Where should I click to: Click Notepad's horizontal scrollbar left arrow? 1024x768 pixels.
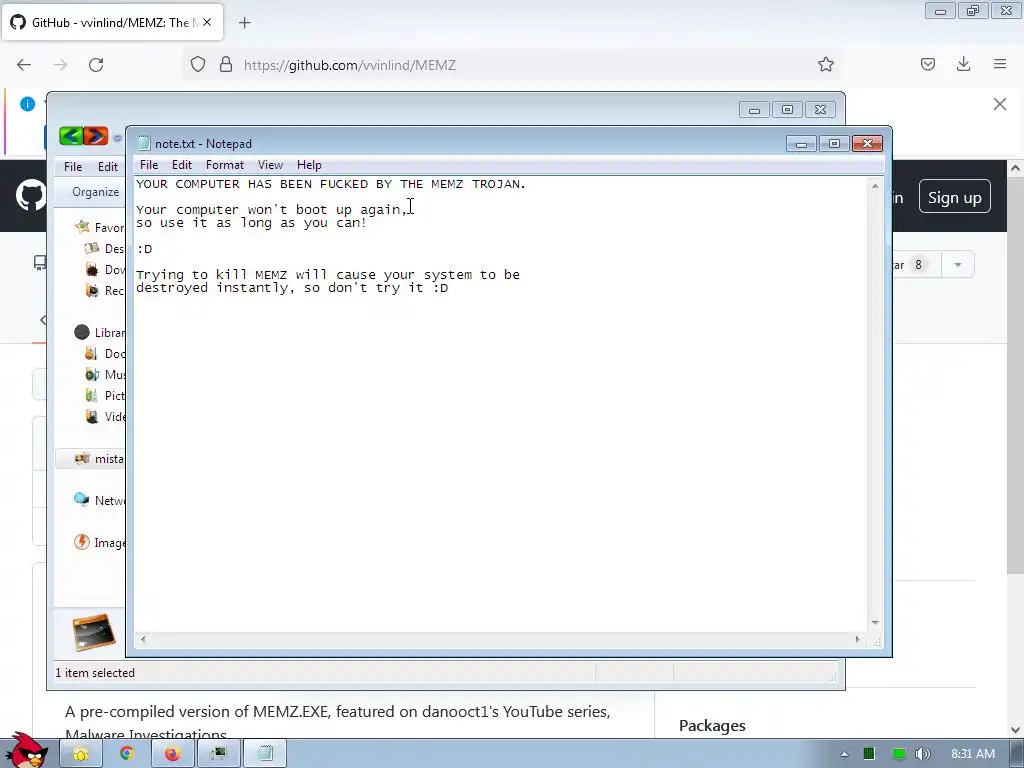[x=143, y=639]
